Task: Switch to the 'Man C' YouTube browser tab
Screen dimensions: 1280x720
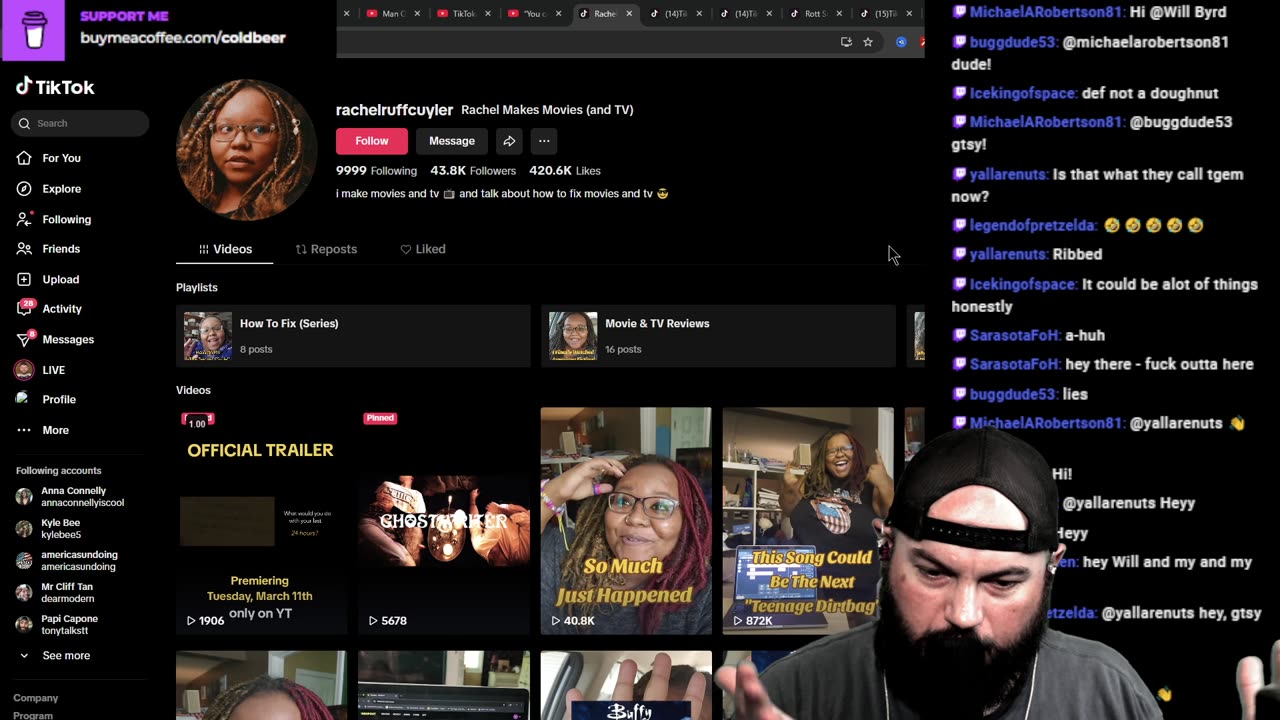Action: 392,14
